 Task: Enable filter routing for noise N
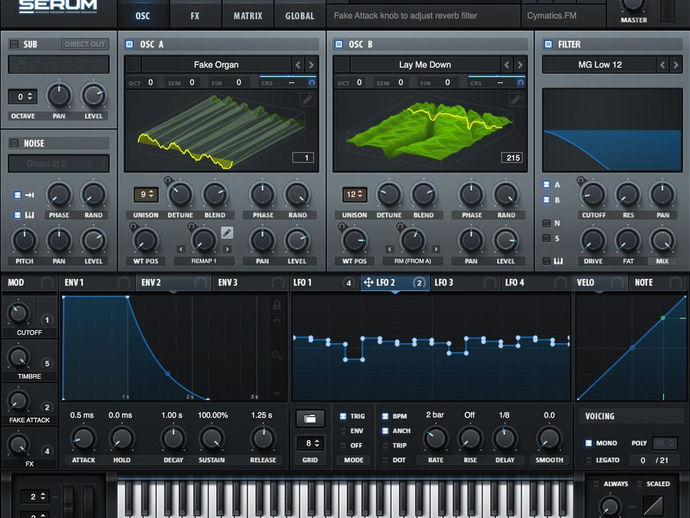[x=547, y=223]
